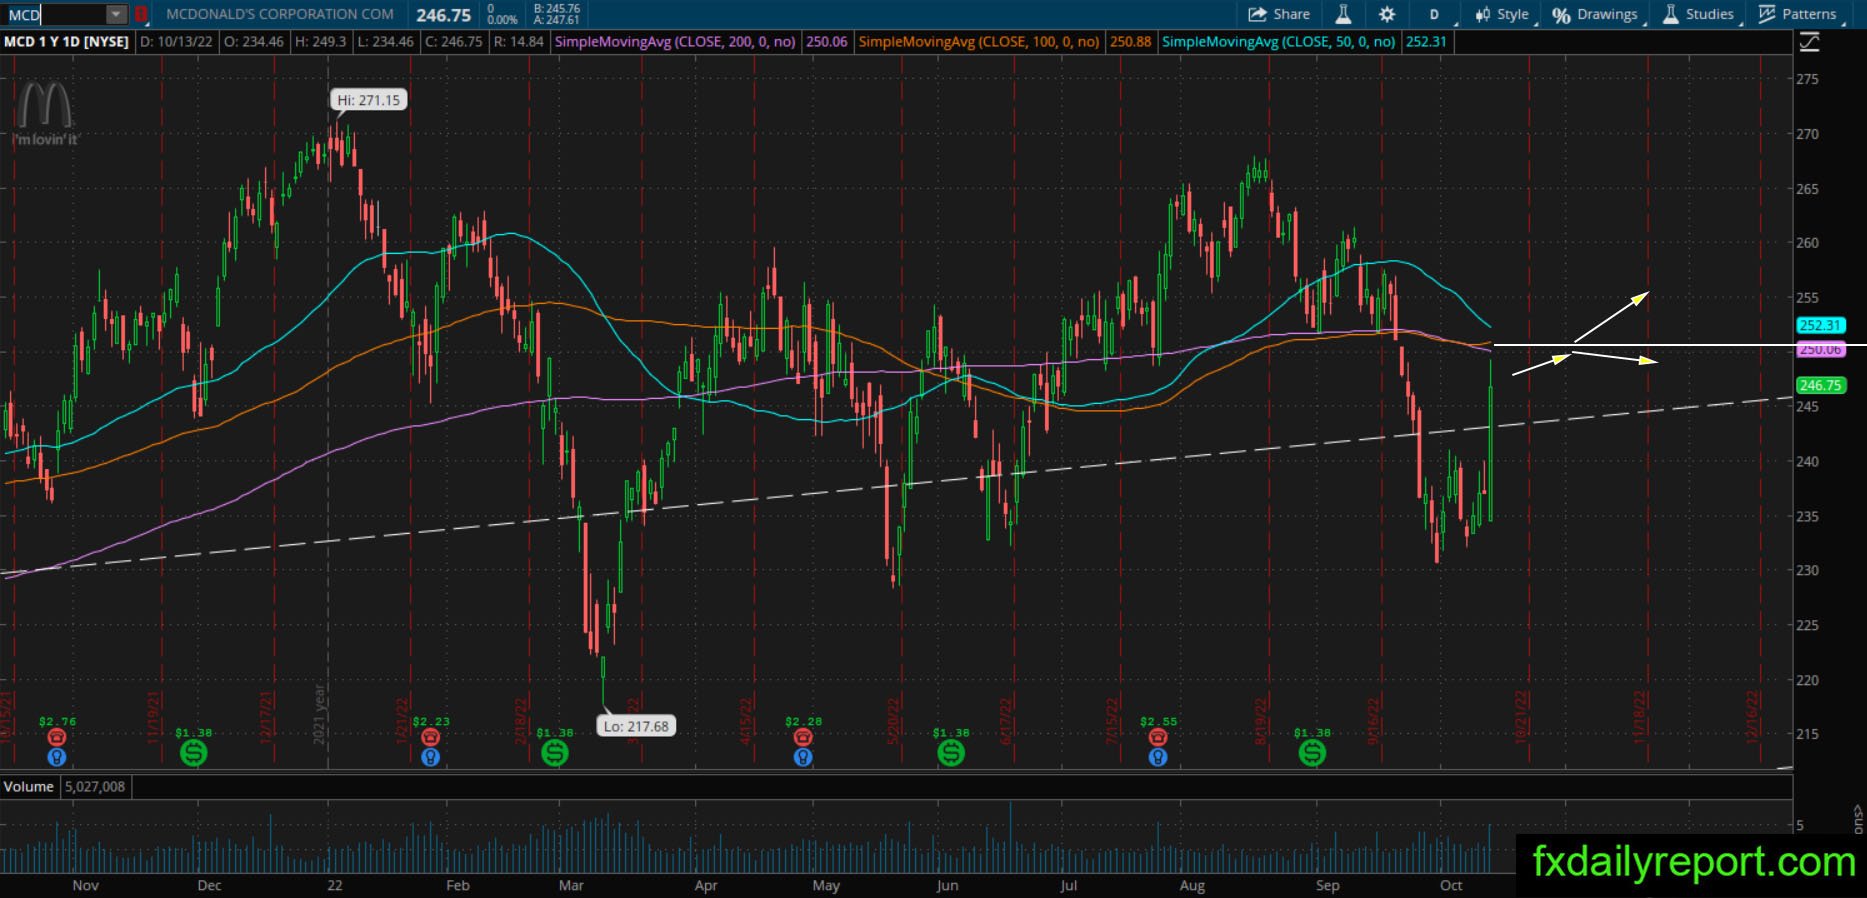Image resolution: width=1867 pixels, height=898 pixels.
Task: Click the C: 246.75 close readout
Action: point(454,42)
